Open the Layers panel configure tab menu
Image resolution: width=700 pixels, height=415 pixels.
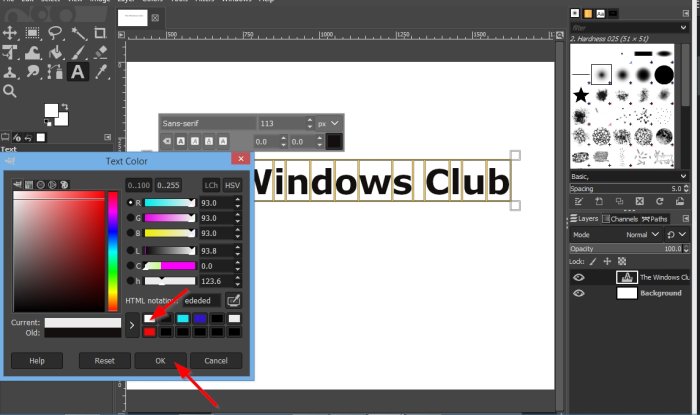[x=686, y=218]
